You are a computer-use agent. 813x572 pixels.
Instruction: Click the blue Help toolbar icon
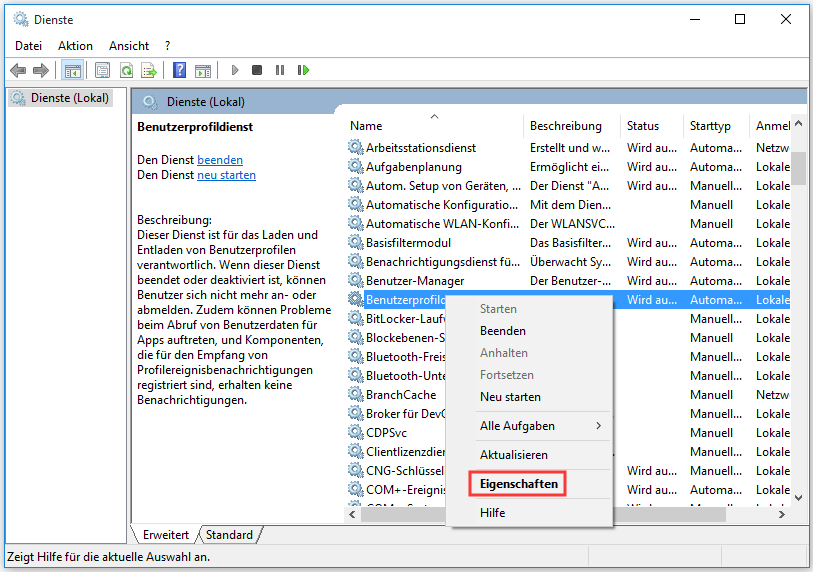pos(179,70)
